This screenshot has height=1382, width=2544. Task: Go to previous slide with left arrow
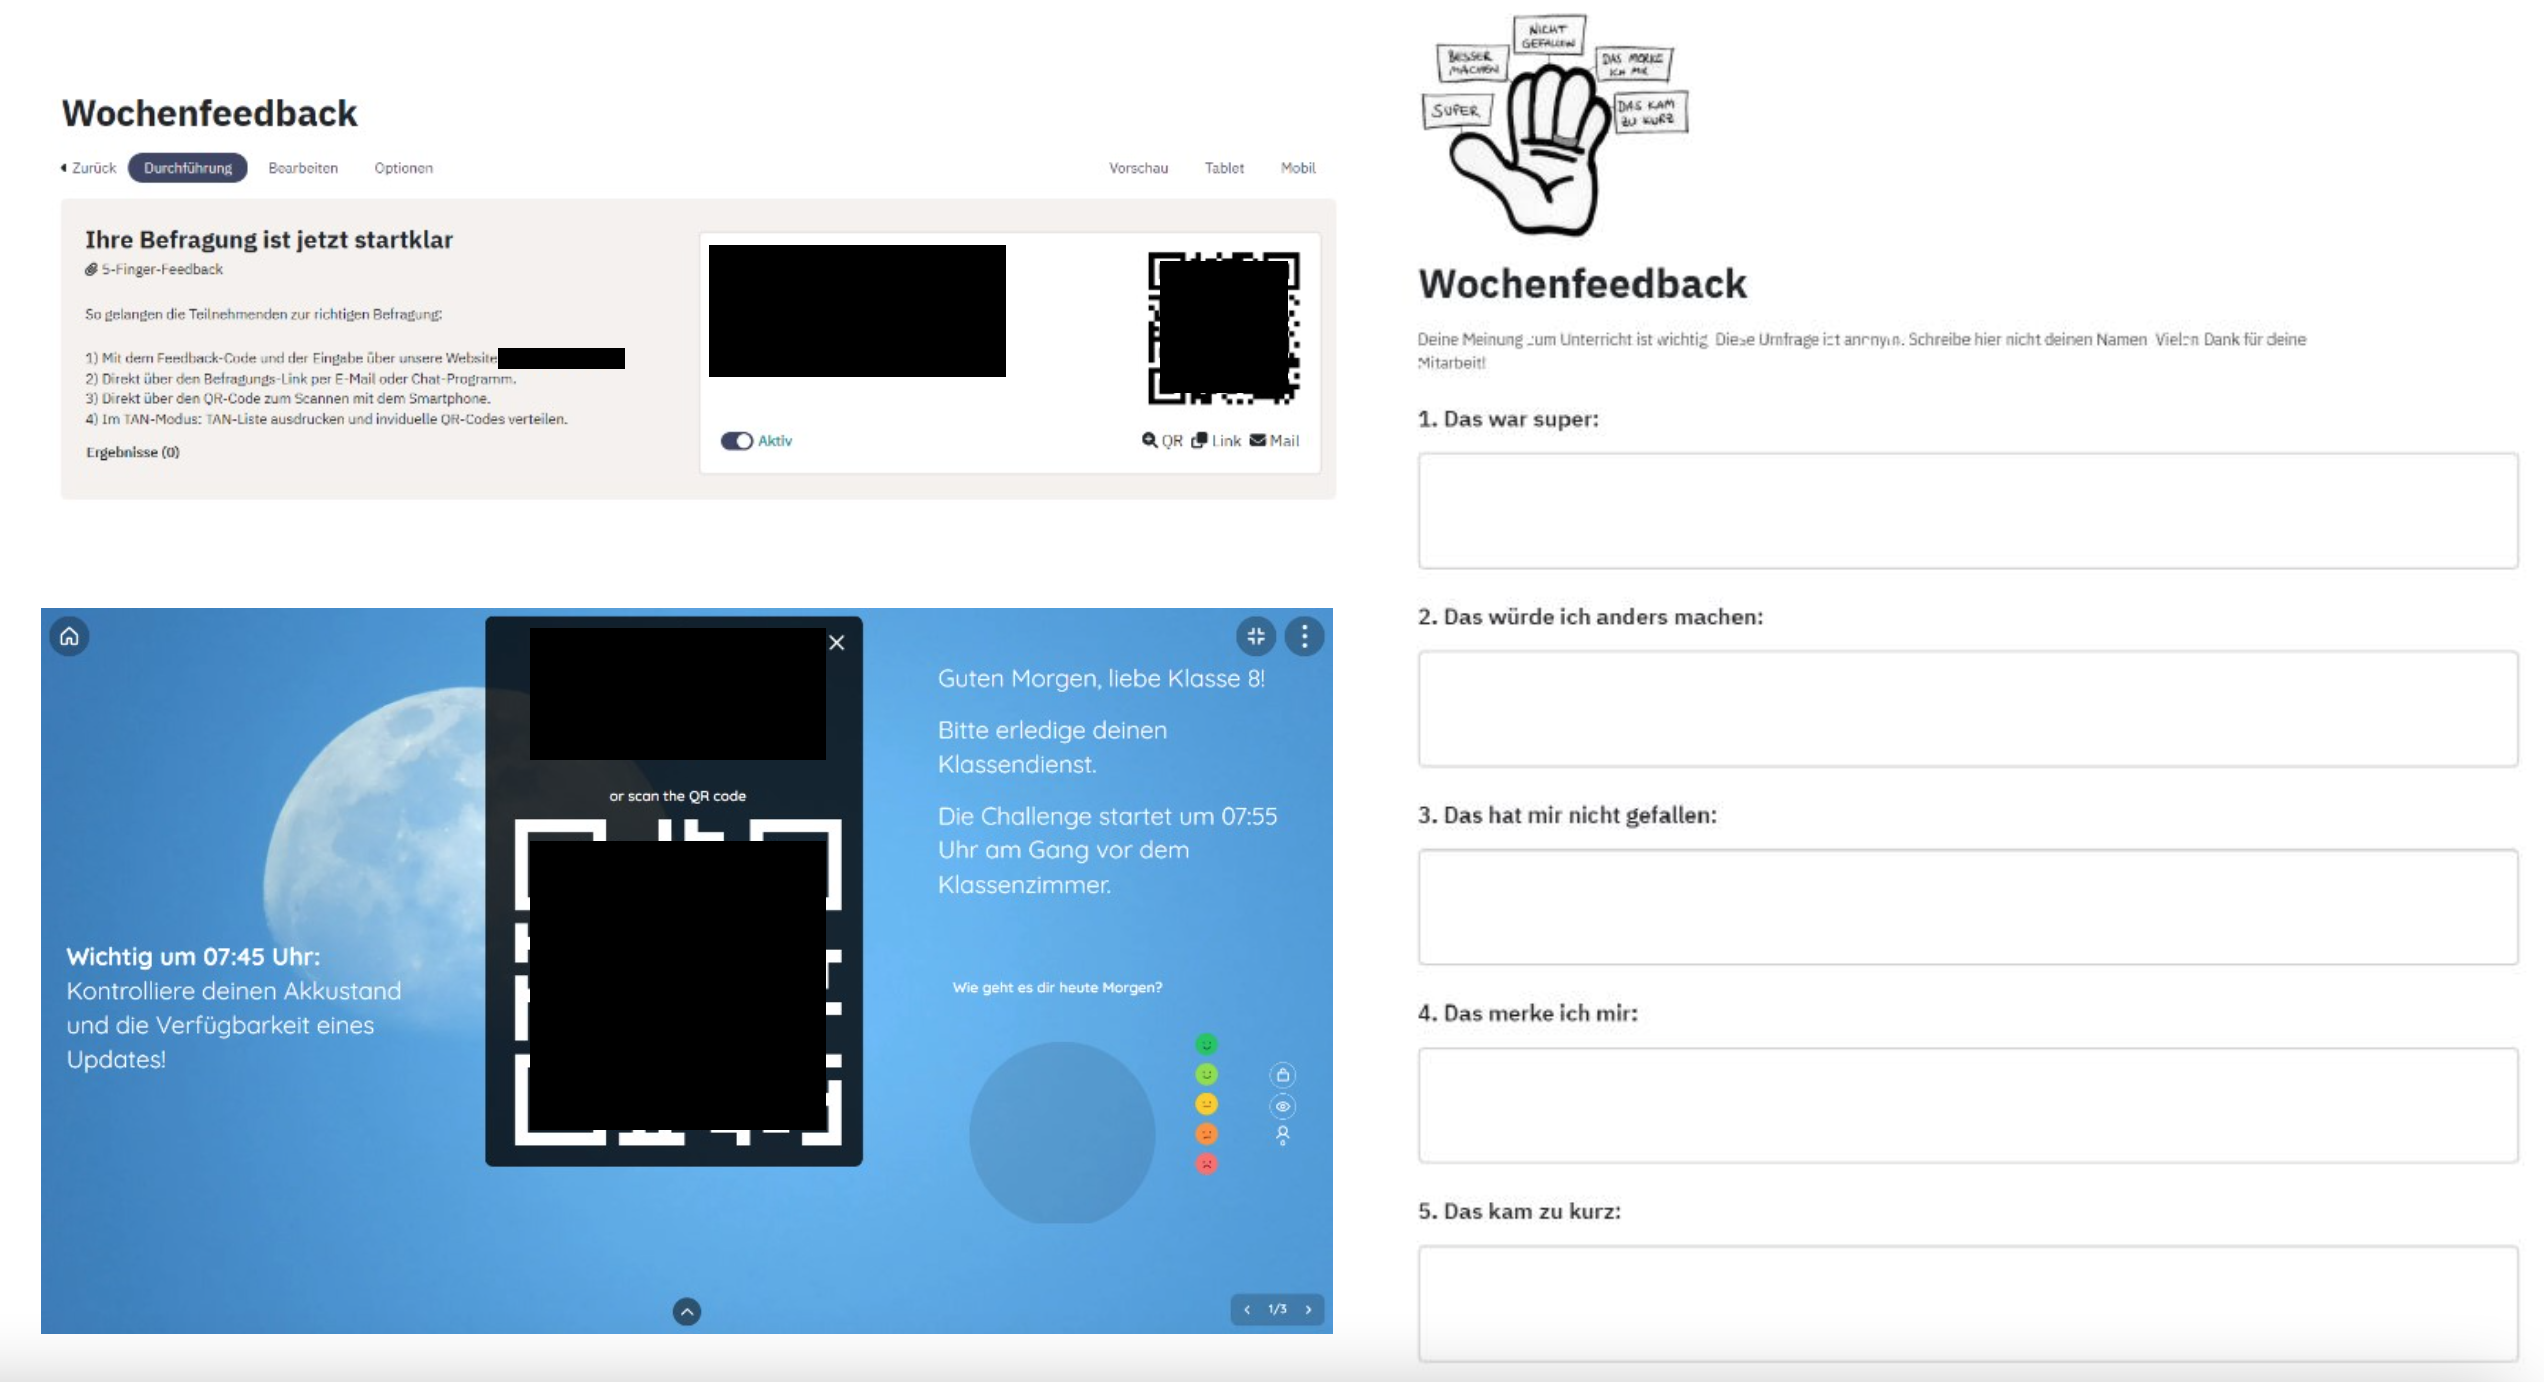tap(1247, 1309)
